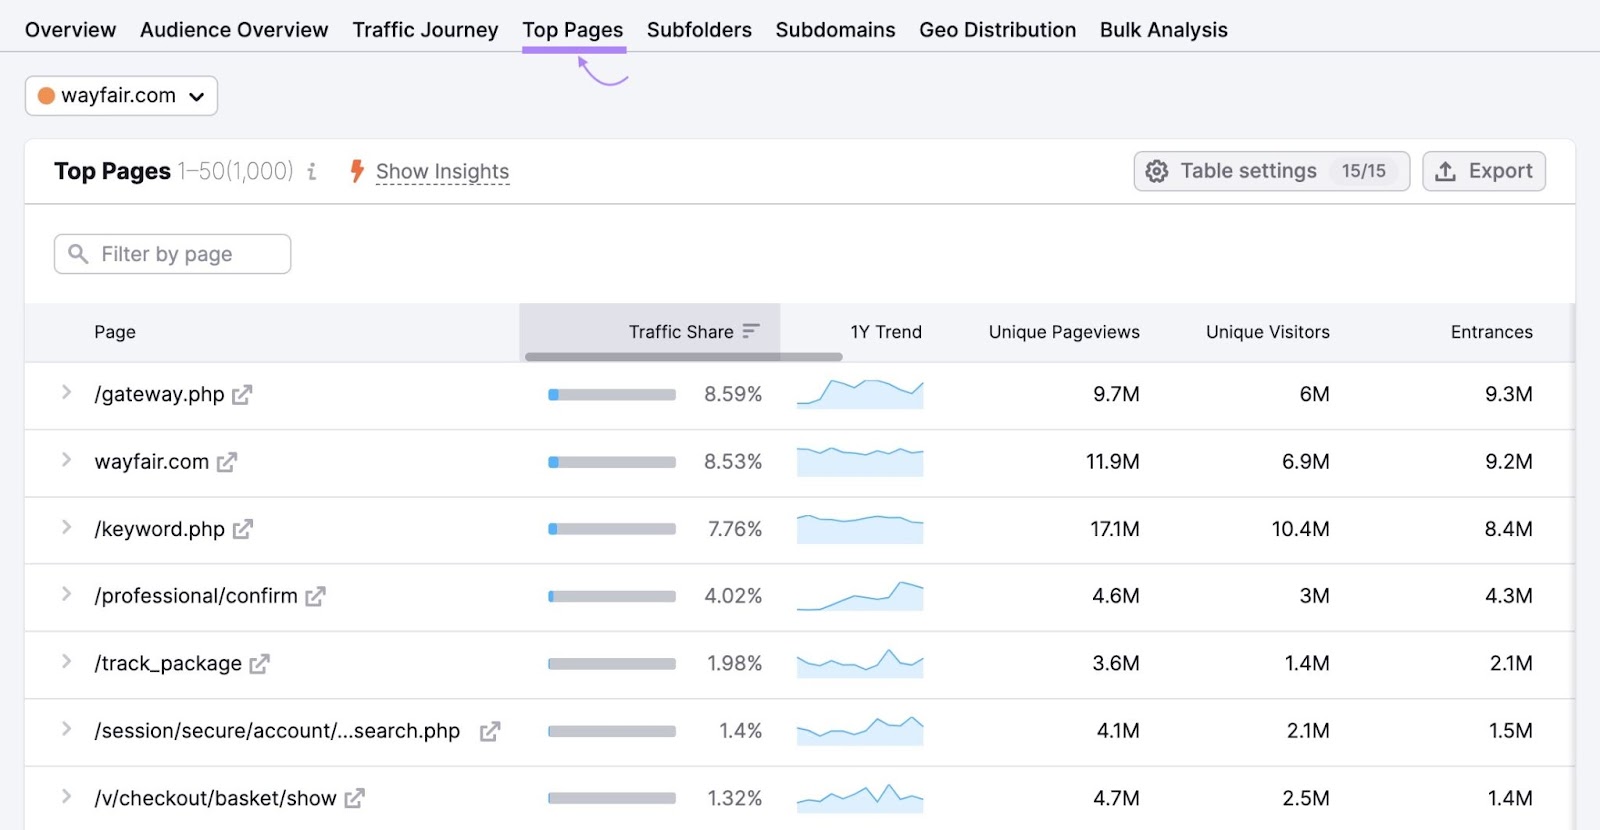
Task: Click the Show Insights link
Action: tap(442, 172)
